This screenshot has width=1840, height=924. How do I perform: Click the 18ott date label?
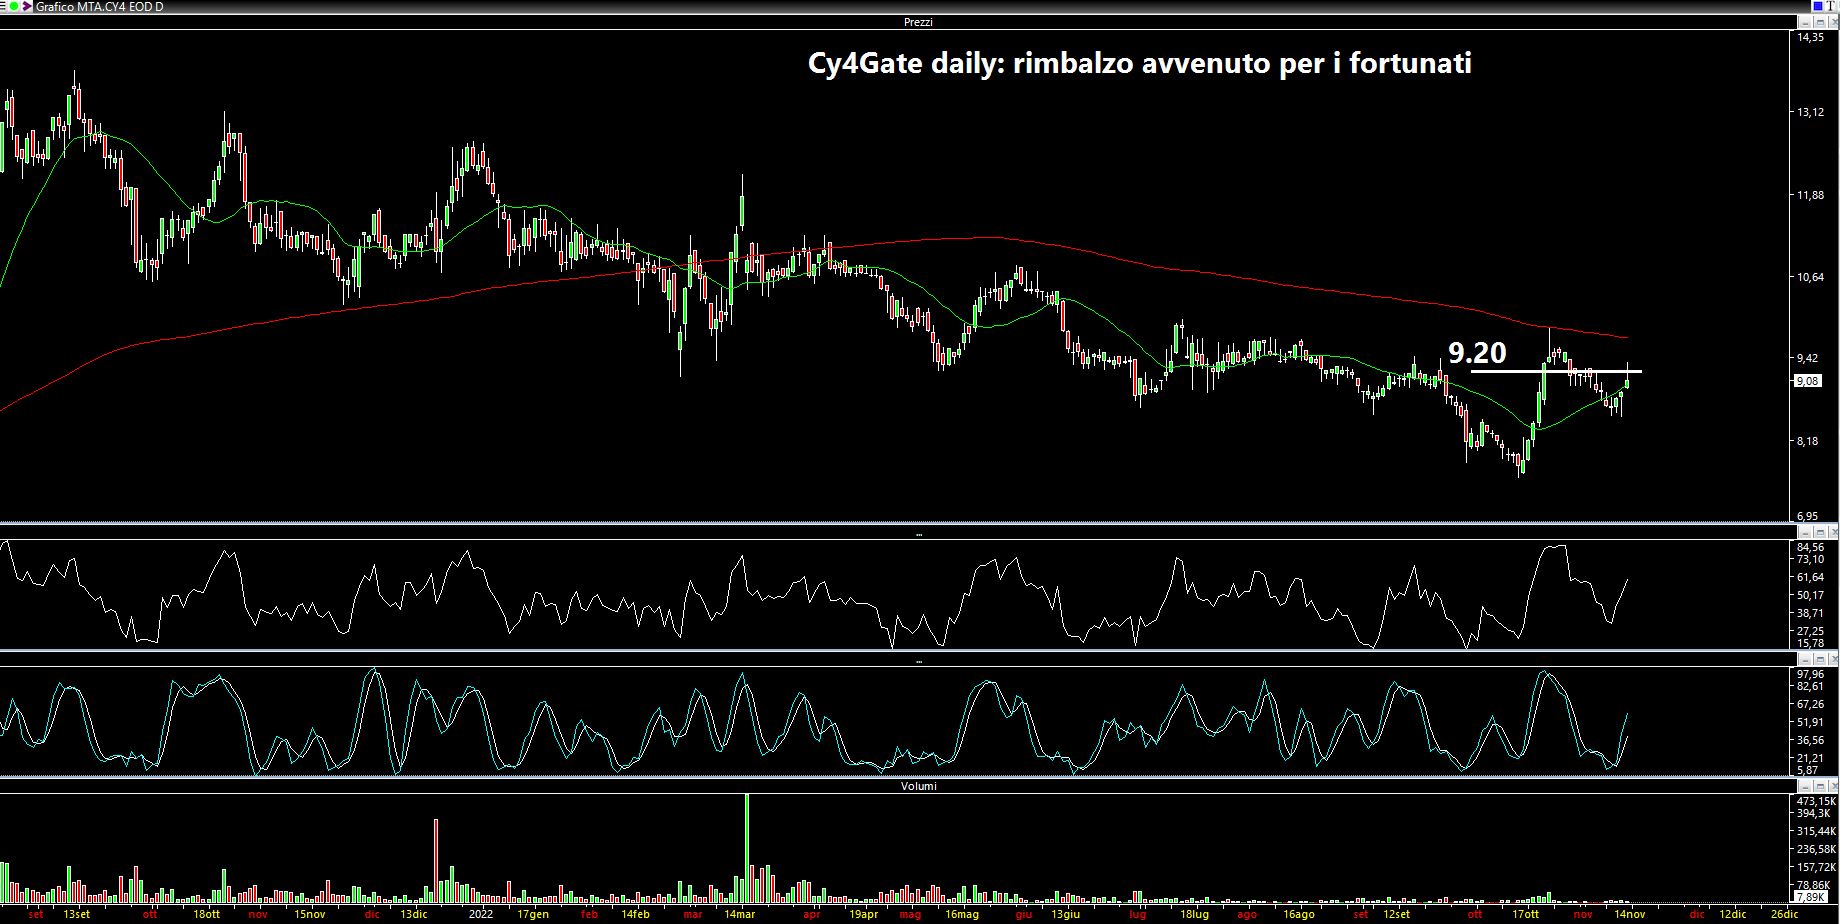pyautogui.click(x=206, y=914)
